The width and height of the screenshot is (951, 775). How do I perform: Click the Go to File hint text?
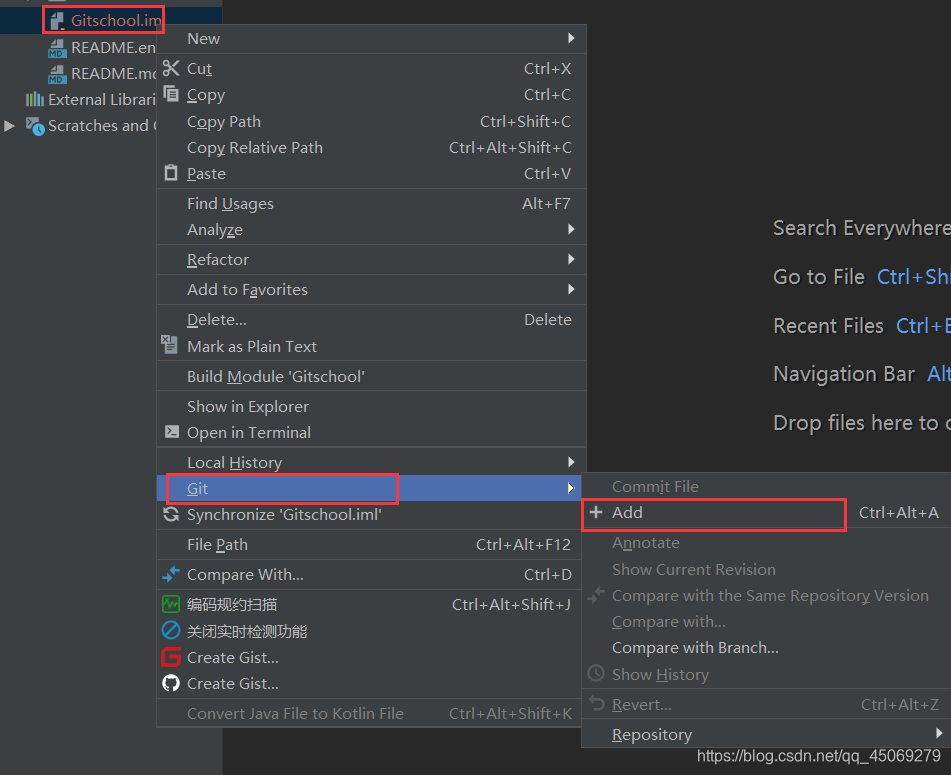tap(818, 277)
